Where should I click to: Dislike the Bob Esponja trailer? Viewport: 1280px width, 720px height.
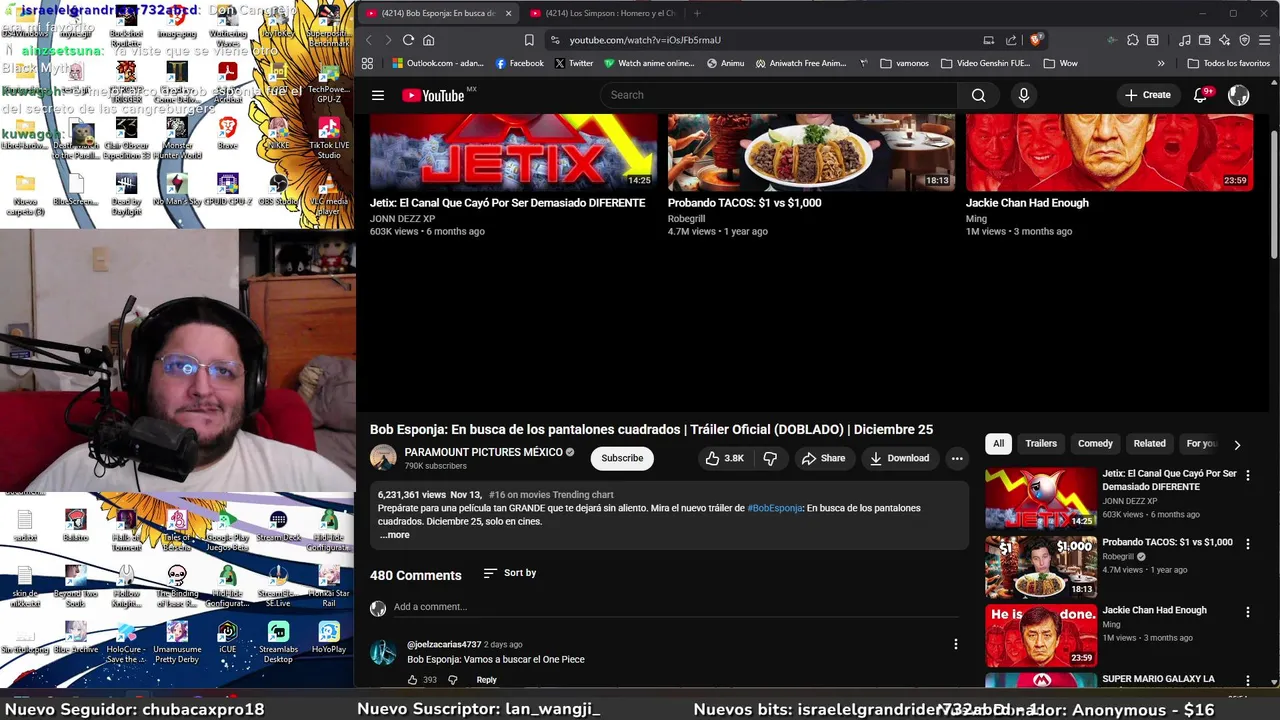click(x=770, y=458)
